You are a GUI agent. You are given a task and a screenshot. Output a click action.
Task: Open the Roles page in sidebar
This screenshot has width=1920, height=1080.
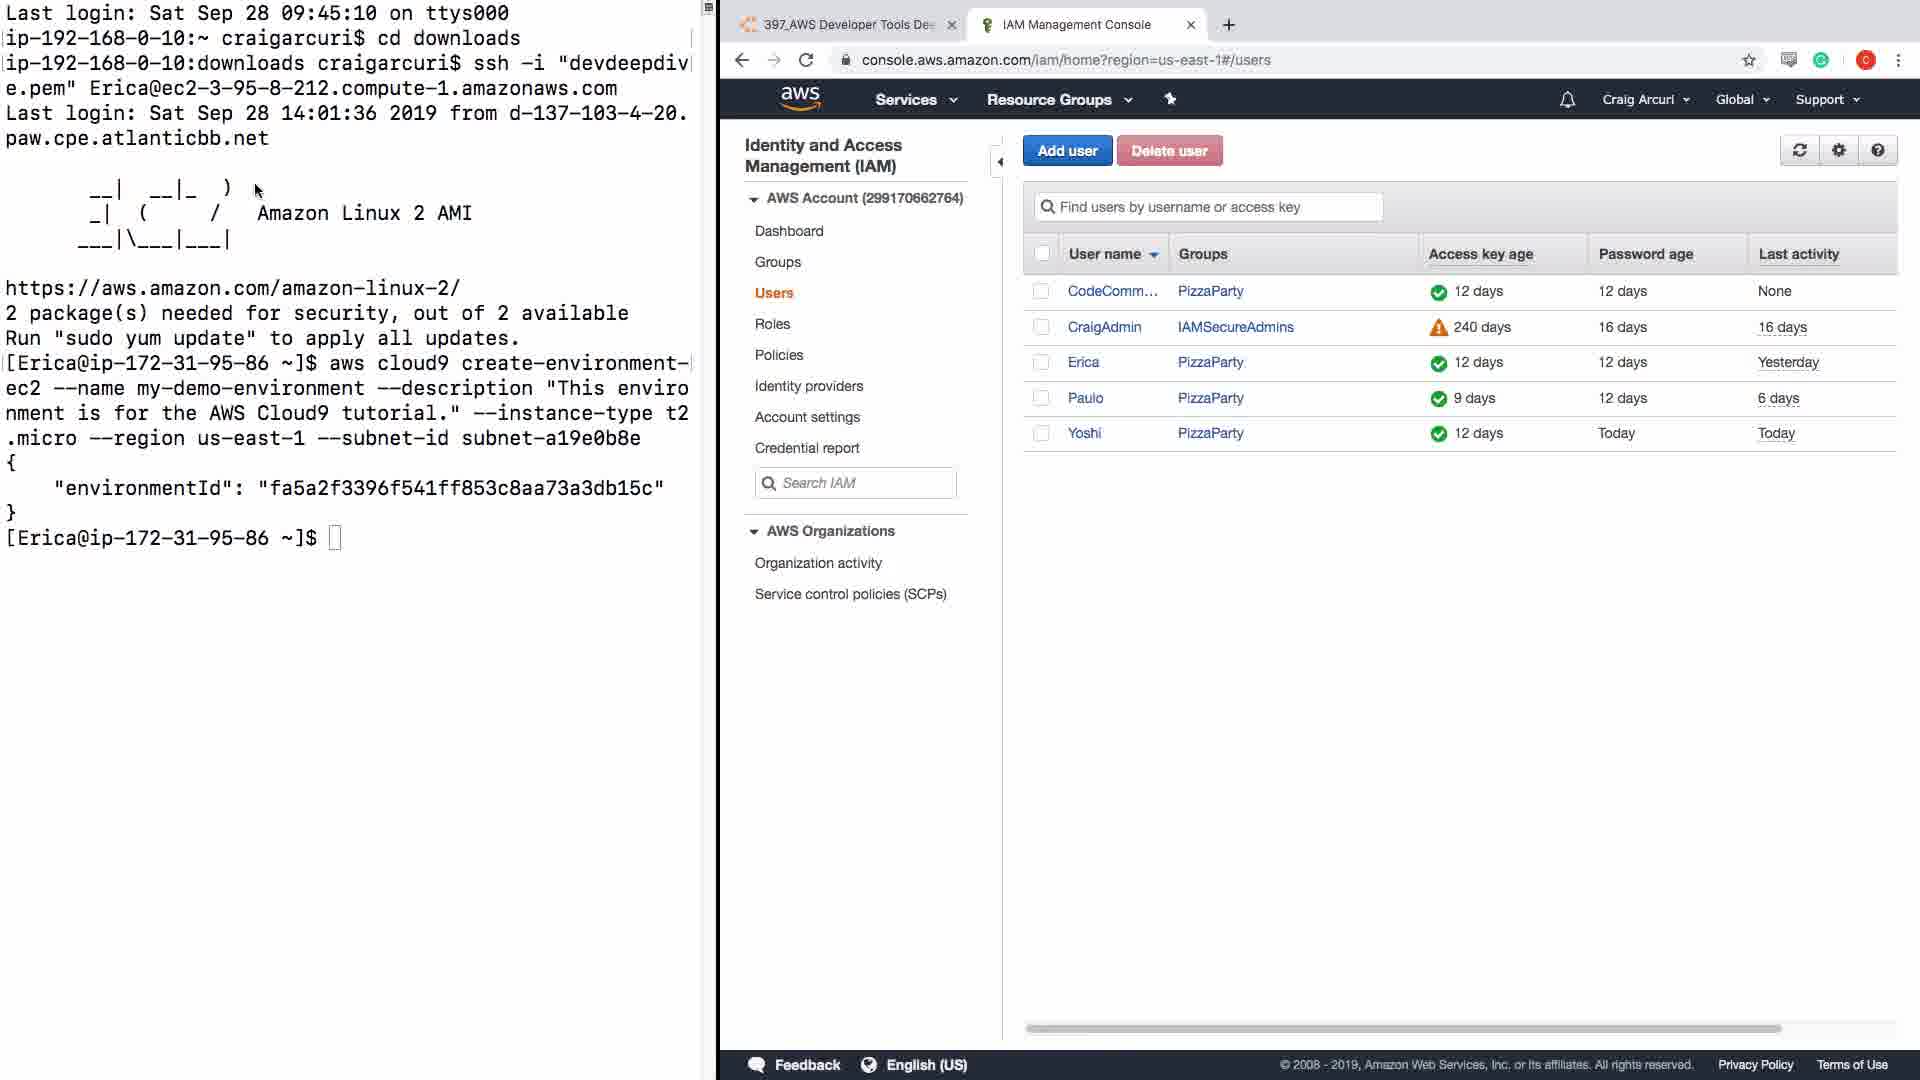(x=772, y=324)
